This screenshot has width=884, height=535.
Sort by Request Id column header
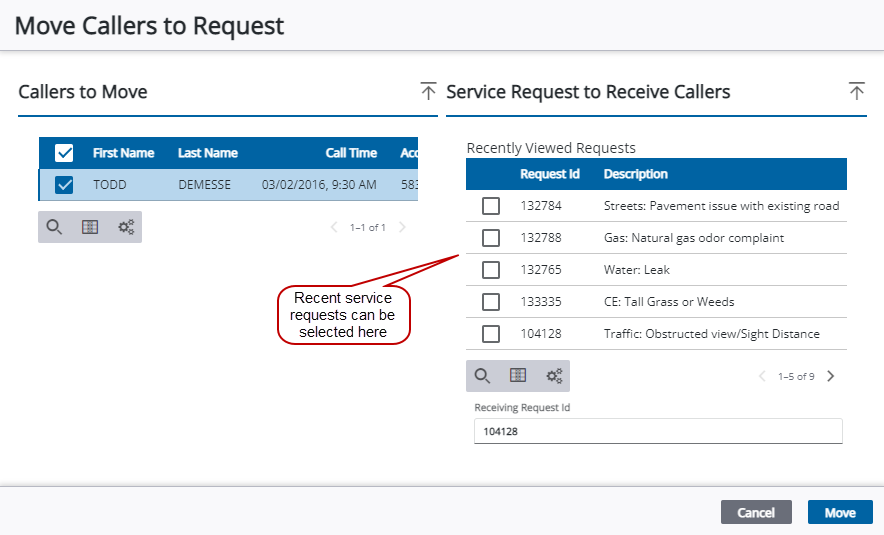coord(549,174)
